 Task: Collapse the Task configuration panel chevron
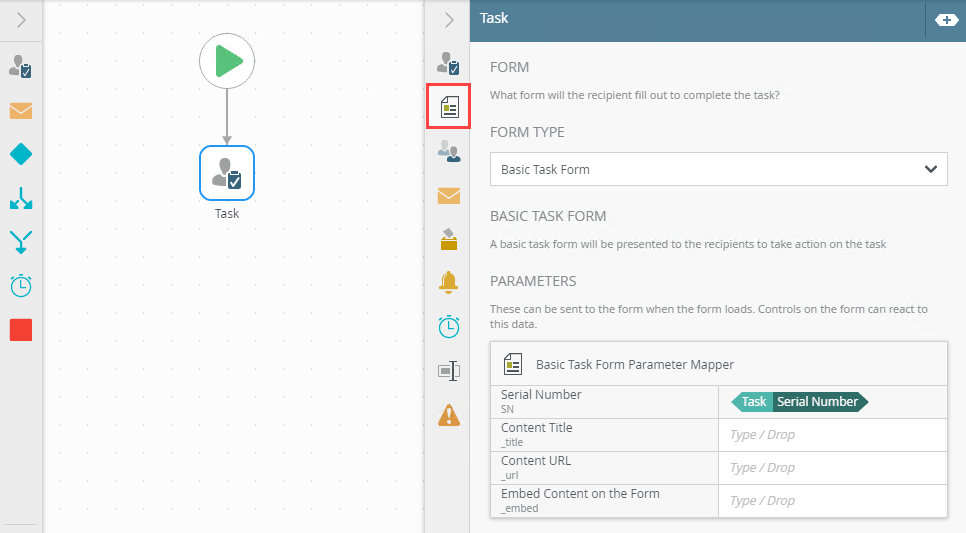coord(449,20)
